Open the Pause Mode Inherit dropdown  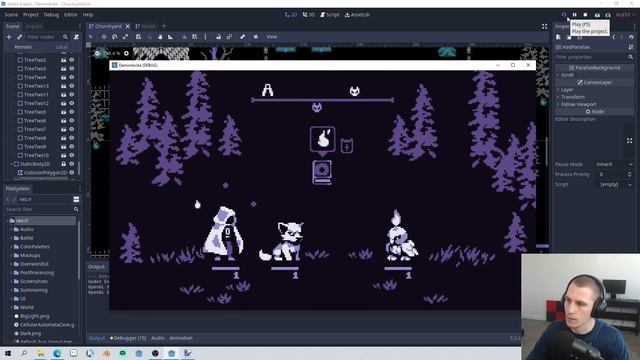(614, 164)
